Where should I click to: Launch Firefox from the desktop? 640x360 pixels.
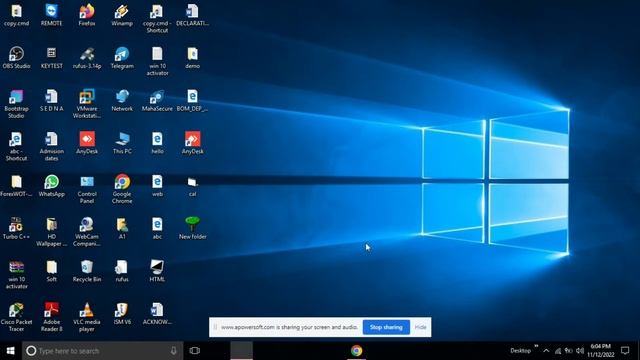87,16
